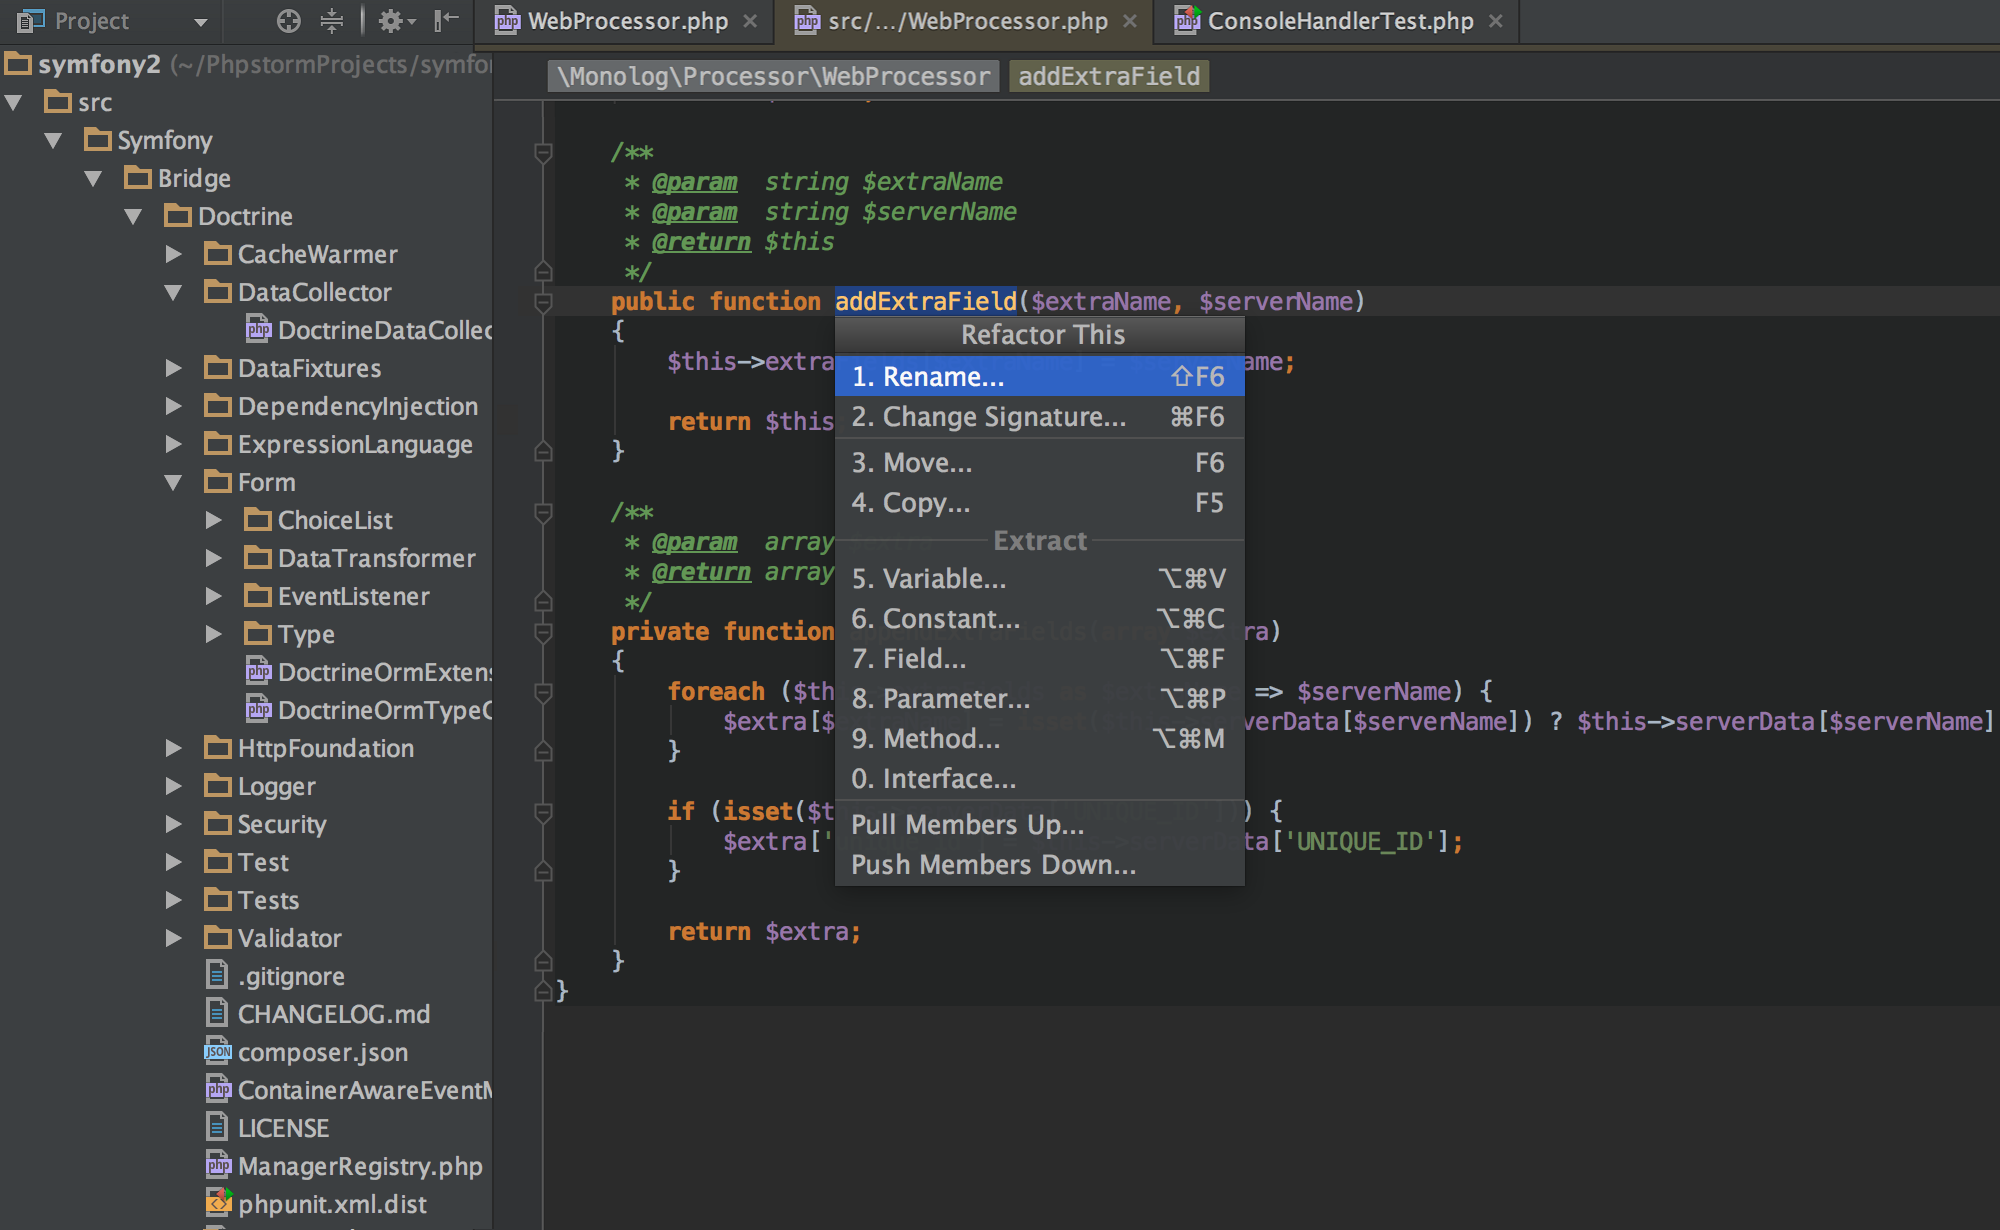Click Push Members Down button in menu
The image size is (2000, 1230).
click(x=994, y=864)
